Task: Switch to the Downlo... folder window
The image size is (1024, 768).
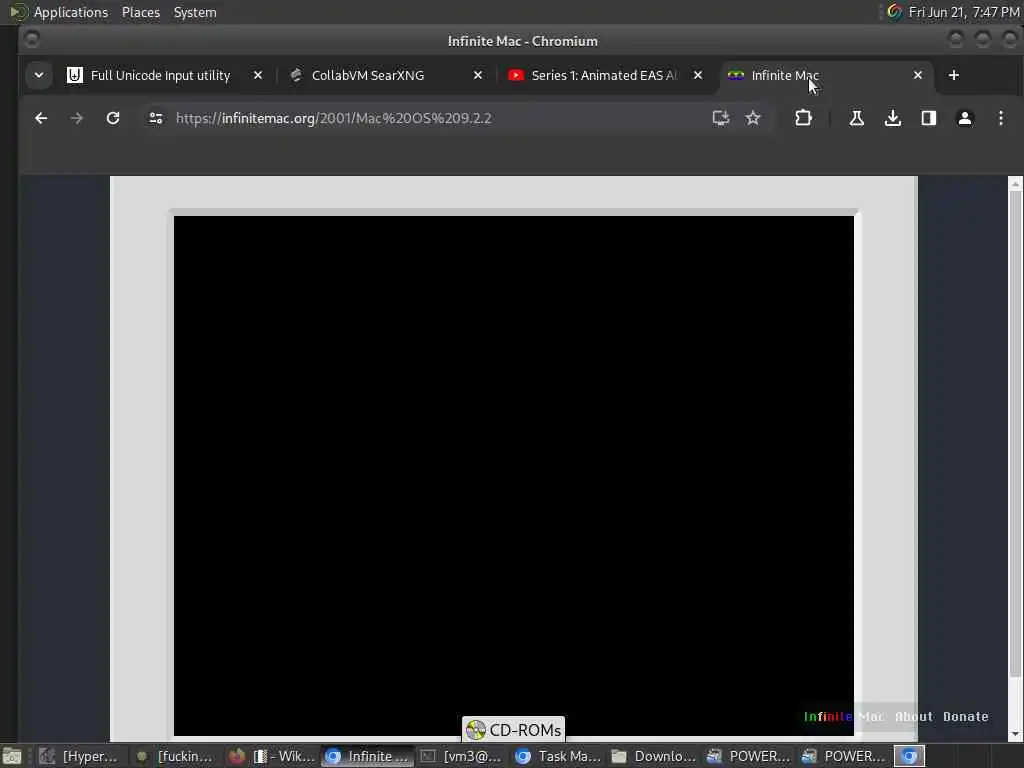Action: (653, 756)
